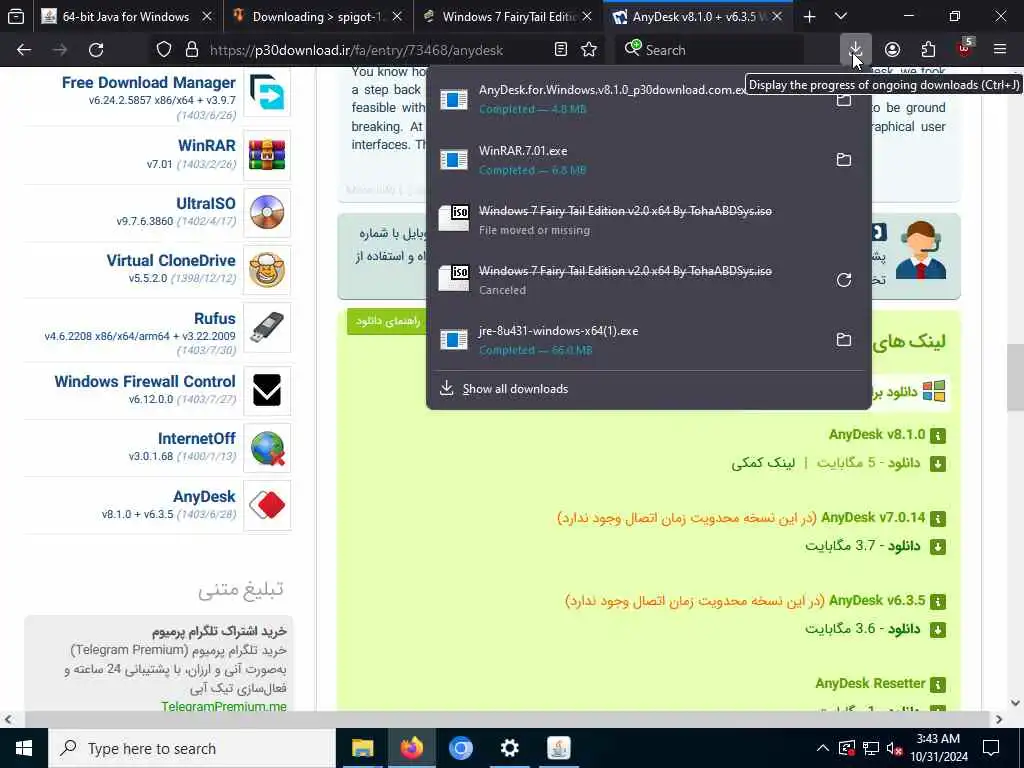
Task: Open File Explorer from the taskbar
Action: pyautogui.click(x=362, y=748)
